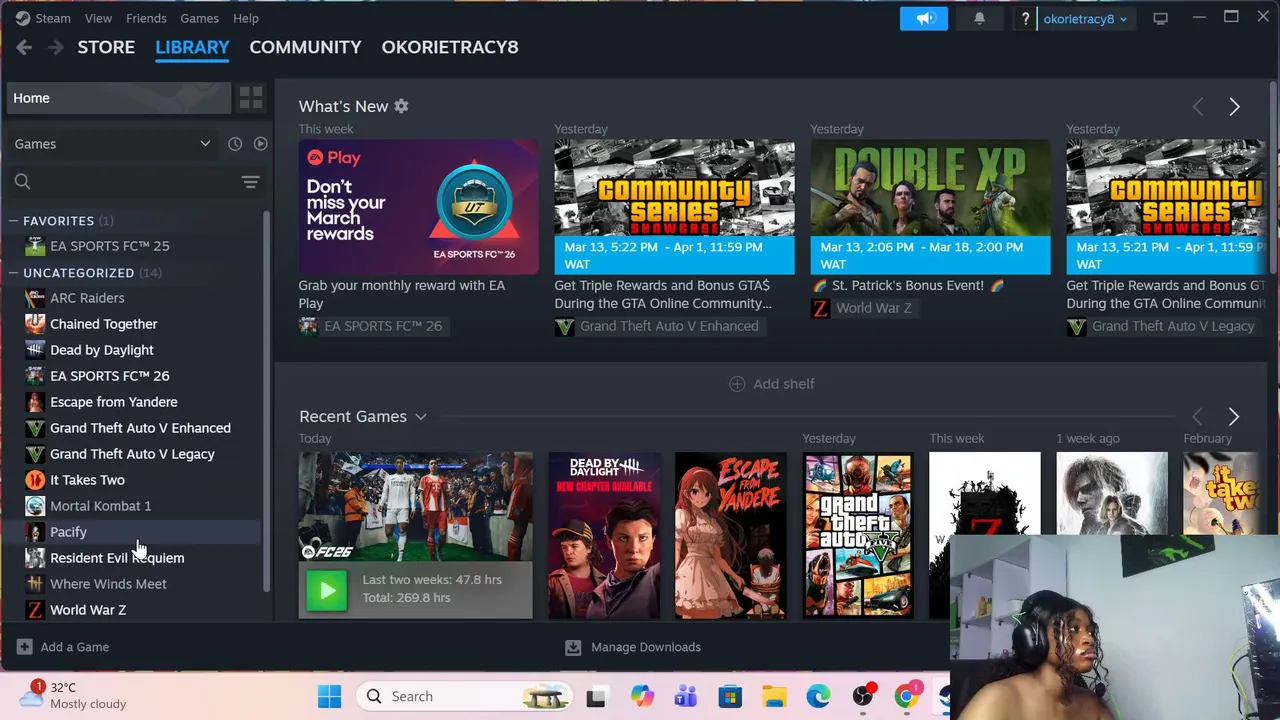Select Chained Together in game list
1280x720 pixels.
104,324
